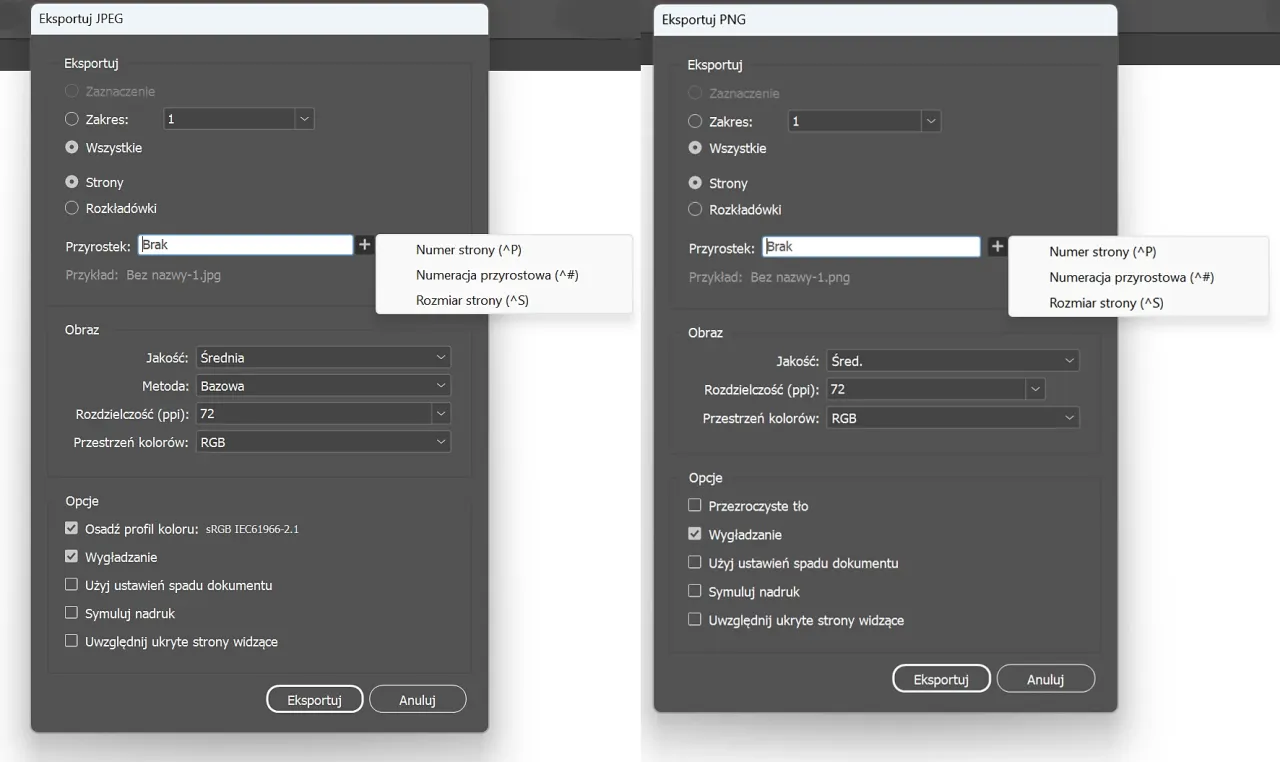Click the plus icon beside Przyrostek in PNG dialog
Image resolution: width=1280 pixels, height=762 pixels.
[x=996, y=247]
